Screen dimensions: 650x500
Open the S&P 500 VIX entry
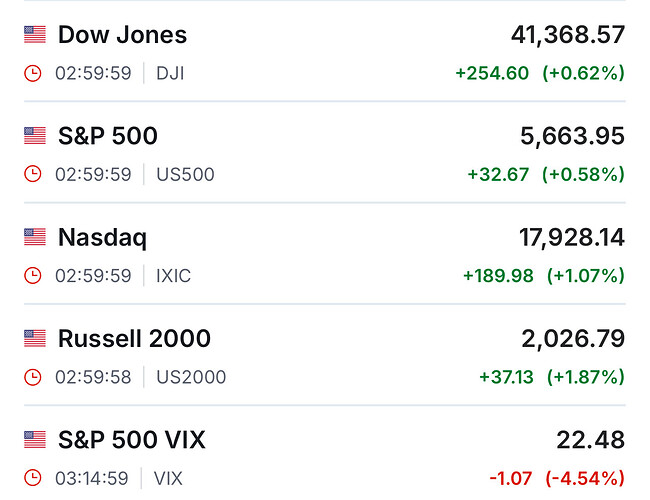coord(132,439)
